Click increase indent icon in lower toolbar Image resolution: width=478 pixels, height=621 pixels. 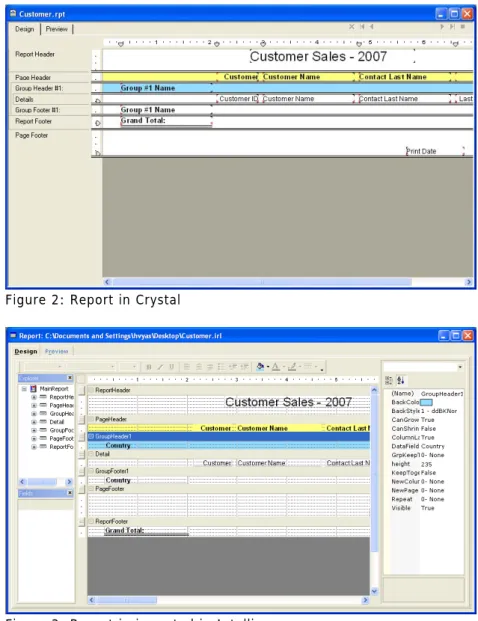[245, 367]
